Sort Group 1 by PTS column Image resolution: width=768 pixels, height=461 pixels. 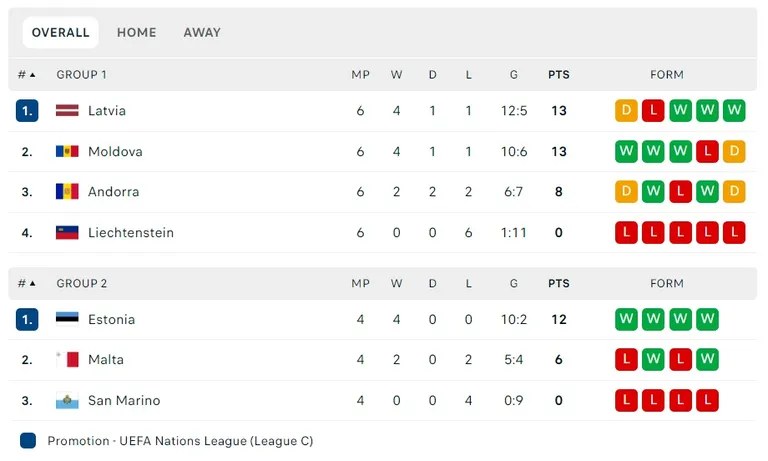pos(559,75)
